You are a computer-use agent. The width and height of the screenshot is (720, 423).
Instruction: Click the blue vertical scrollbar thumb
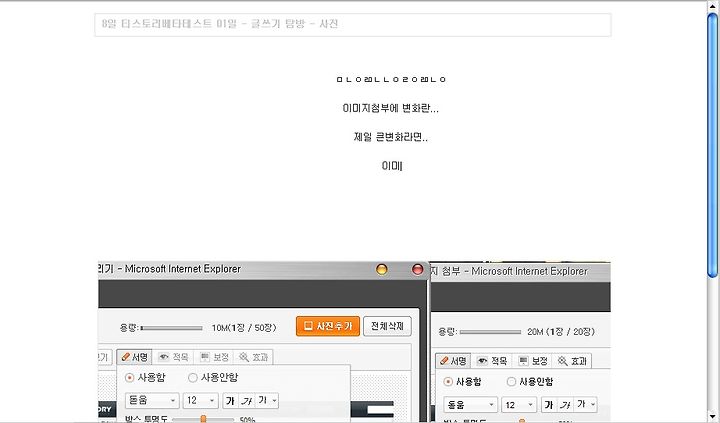tap(713, 145)
